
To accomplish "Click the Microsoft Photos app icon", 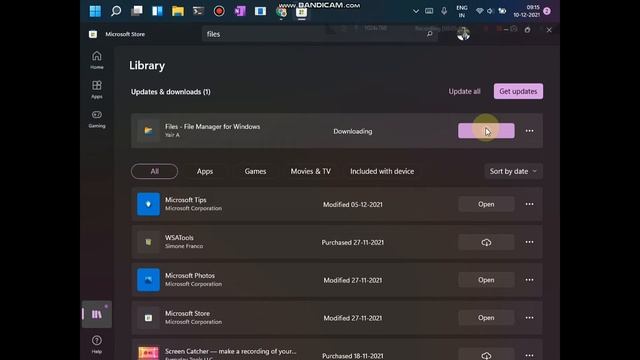I will (148, 280).
